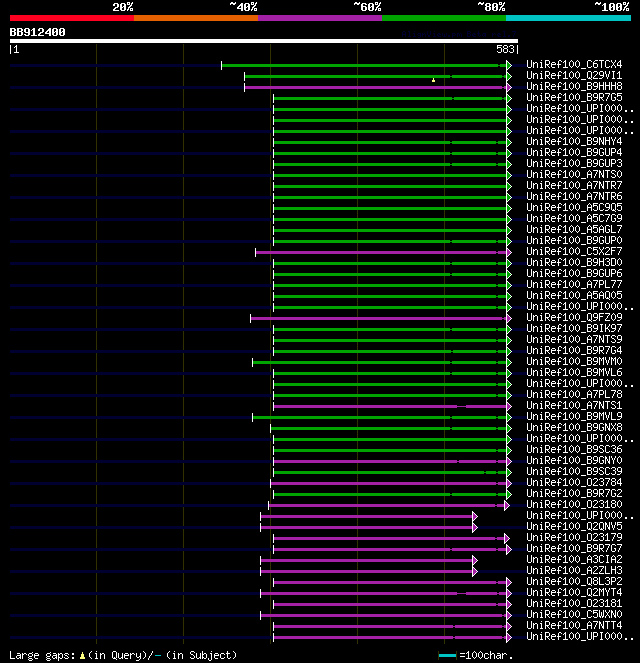Click label UniRef100_C5X2F7
The width and height of the screenshot is (640, 663).
pyautogui.click(x=574, y=252)
